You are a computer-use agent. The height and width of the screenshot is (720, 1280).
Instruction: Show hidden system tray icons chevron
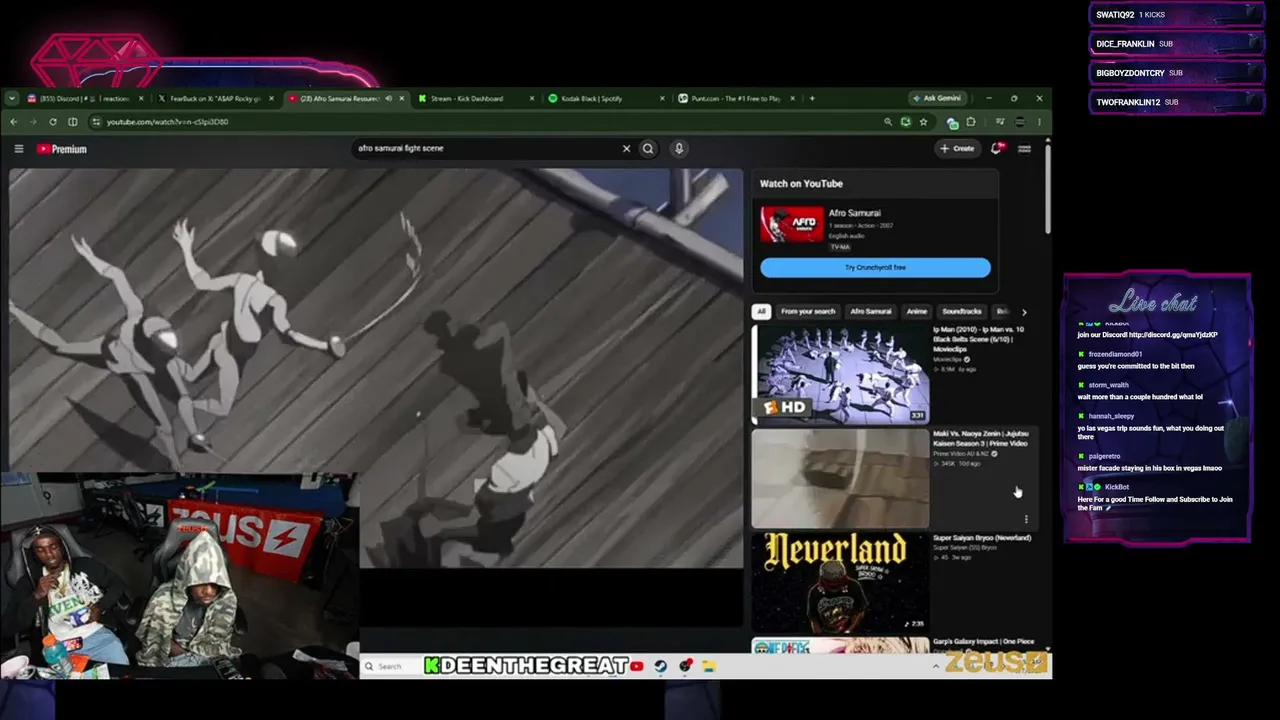(x=936, y=666)
